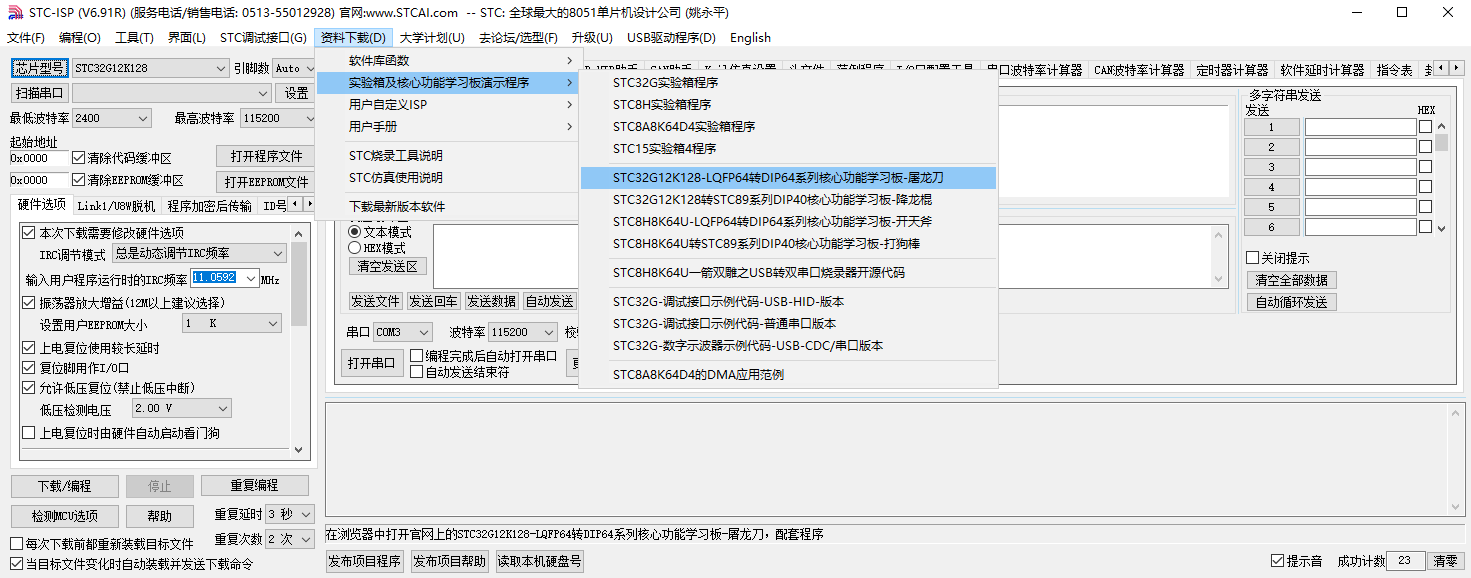The image size is (1471, 578).
Task: Open the 文件(F) menu
Action: point(26,38)
